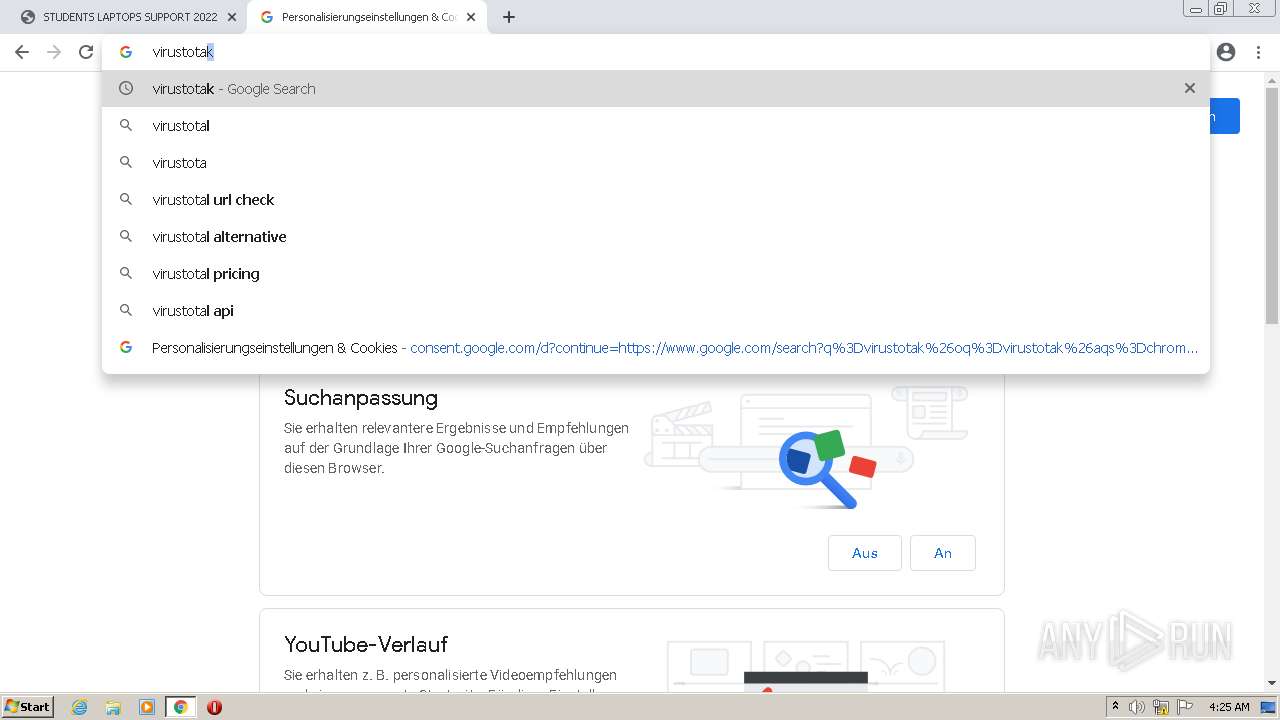
Task: Launch Internet Explorer from the taskbar
Action: (x=80, y=707)
